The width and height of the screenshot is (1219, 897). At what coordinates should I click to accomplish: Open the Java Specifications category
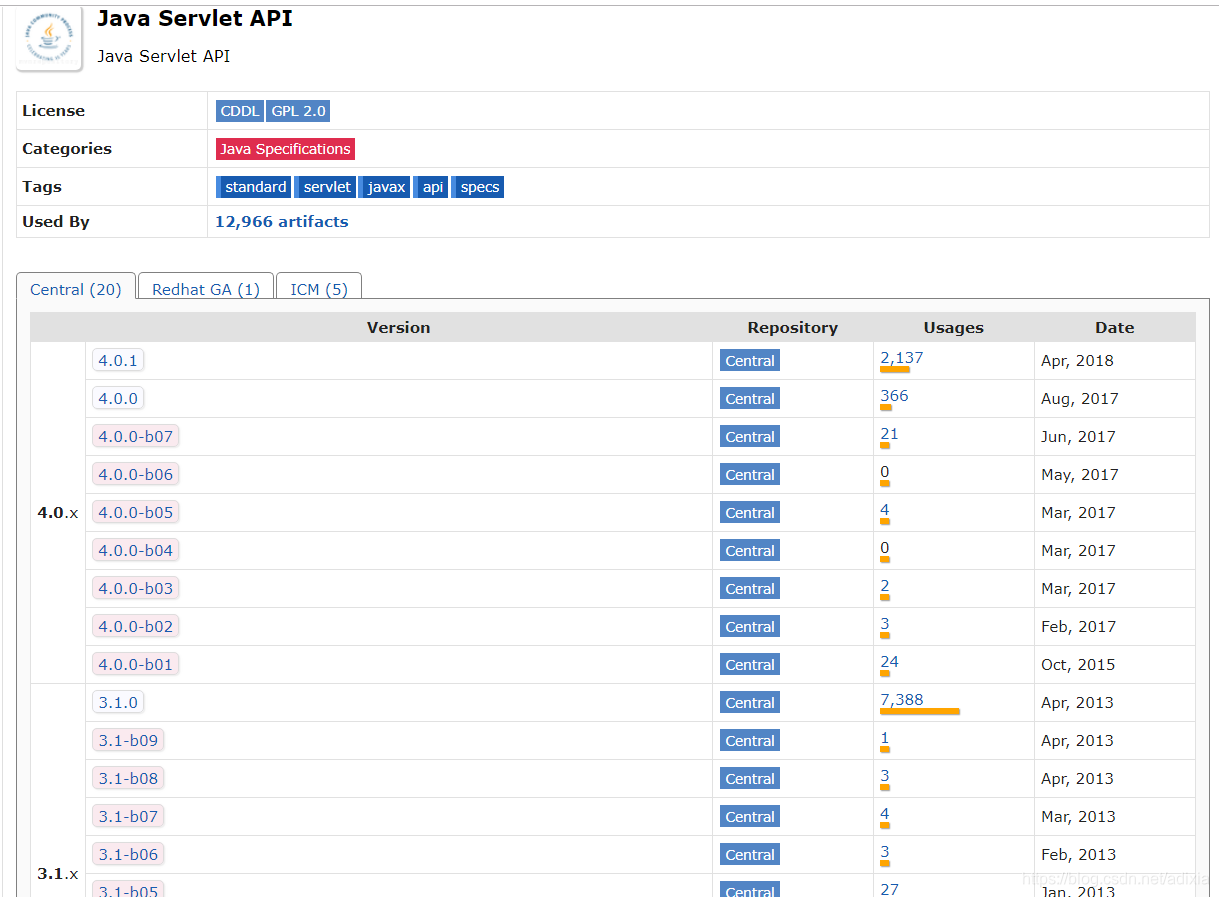[x=285, y=149]
